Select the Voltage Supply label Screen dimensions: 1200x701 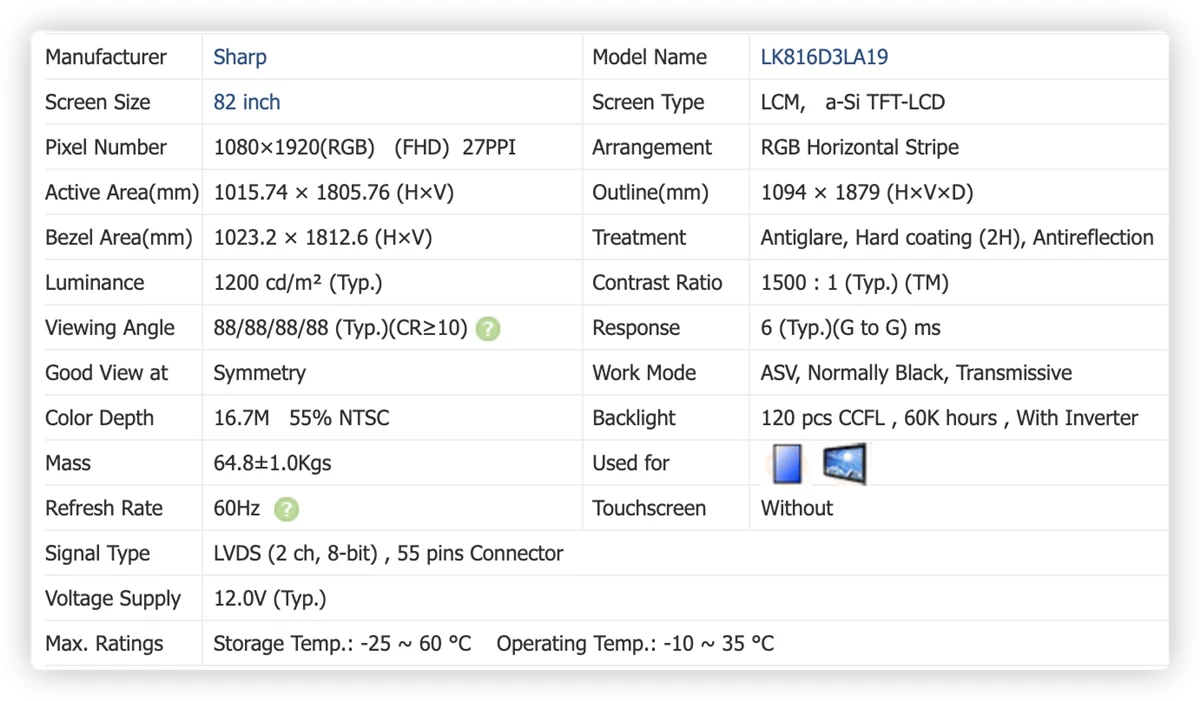tap(113, 599)
